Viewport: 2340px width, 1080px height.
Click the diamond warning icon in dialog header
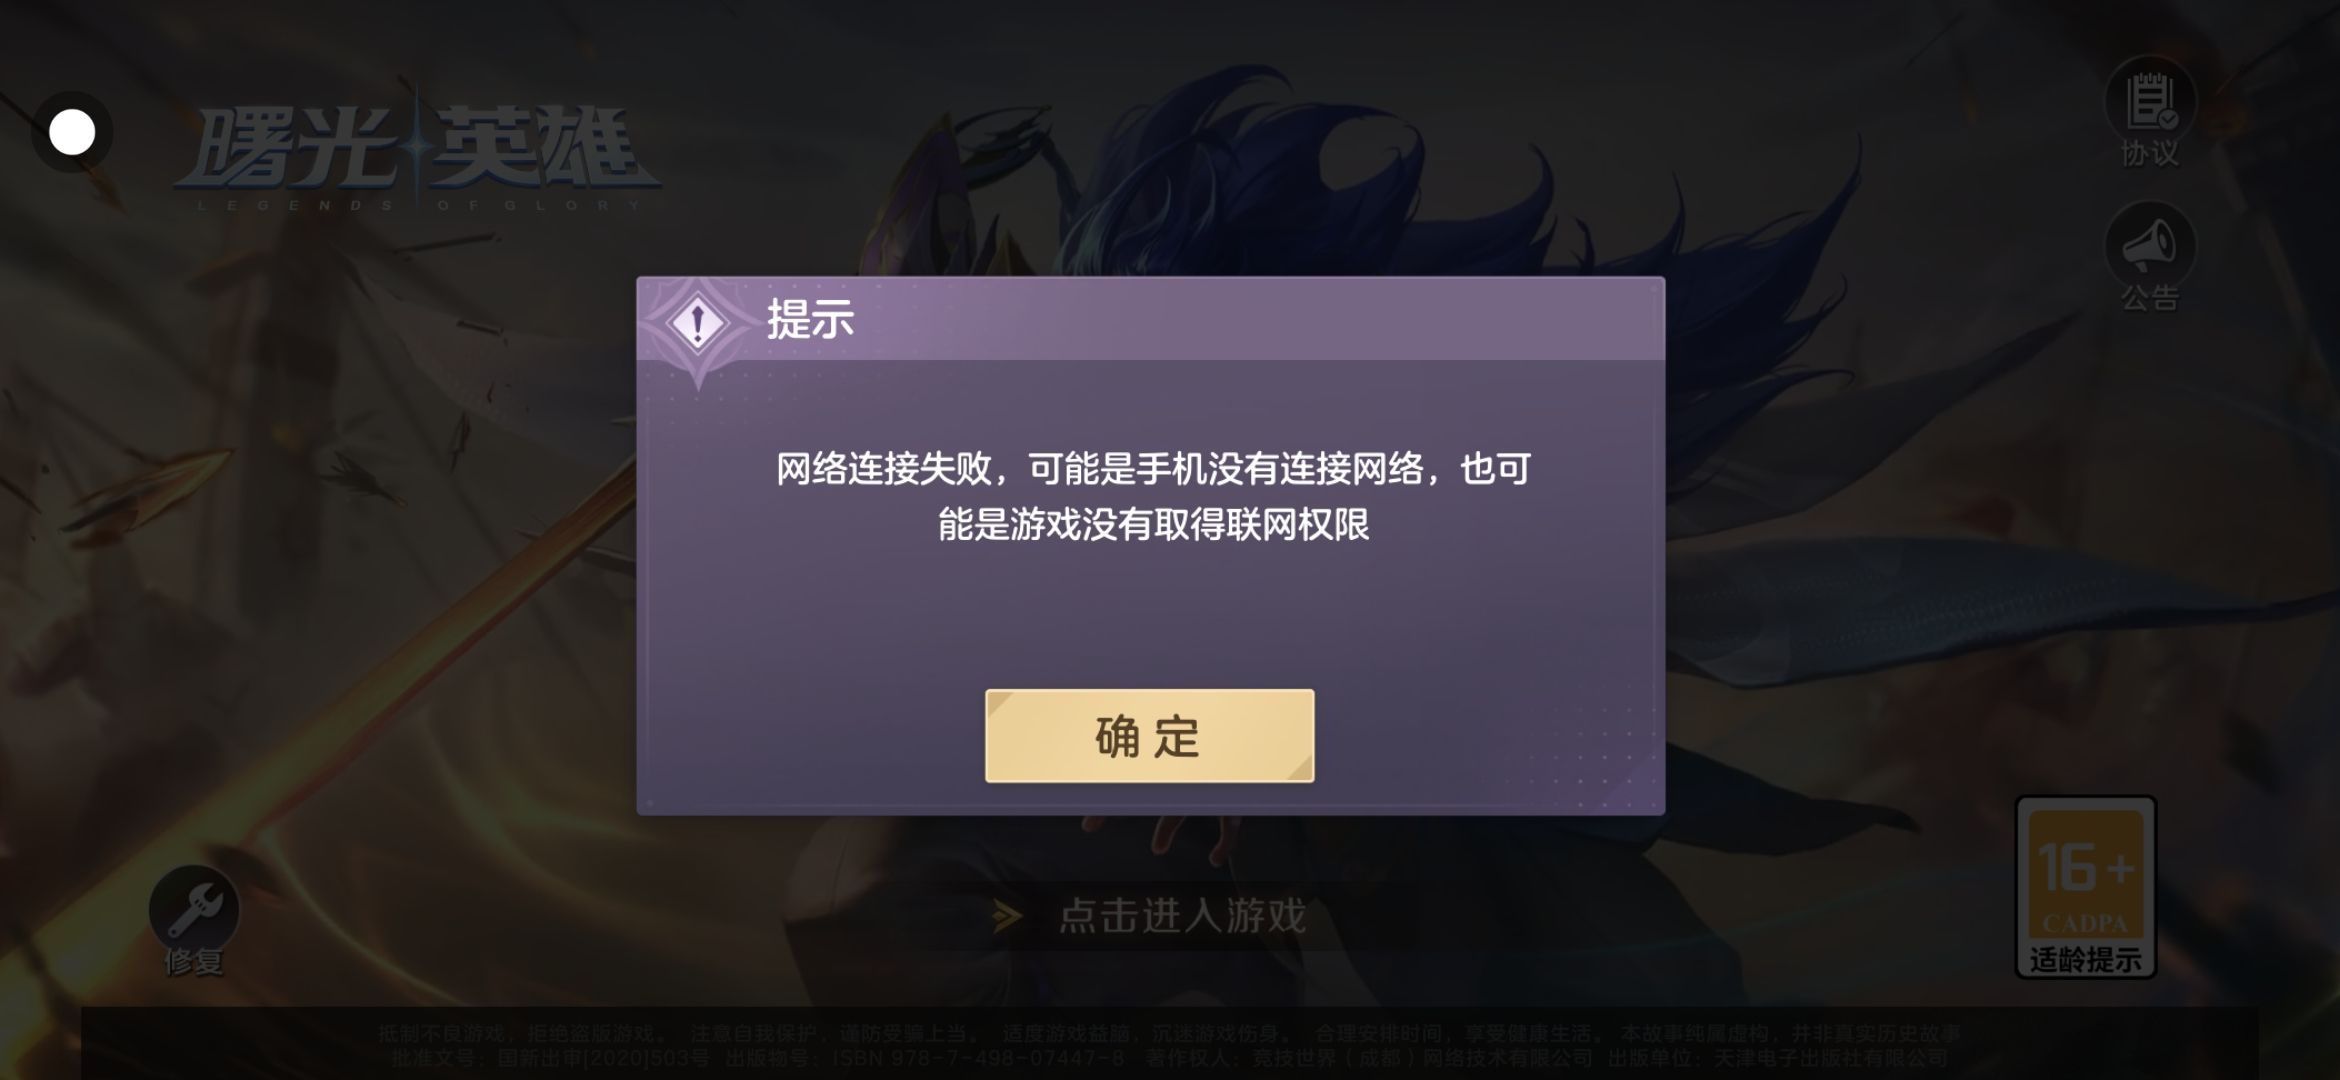698,323
